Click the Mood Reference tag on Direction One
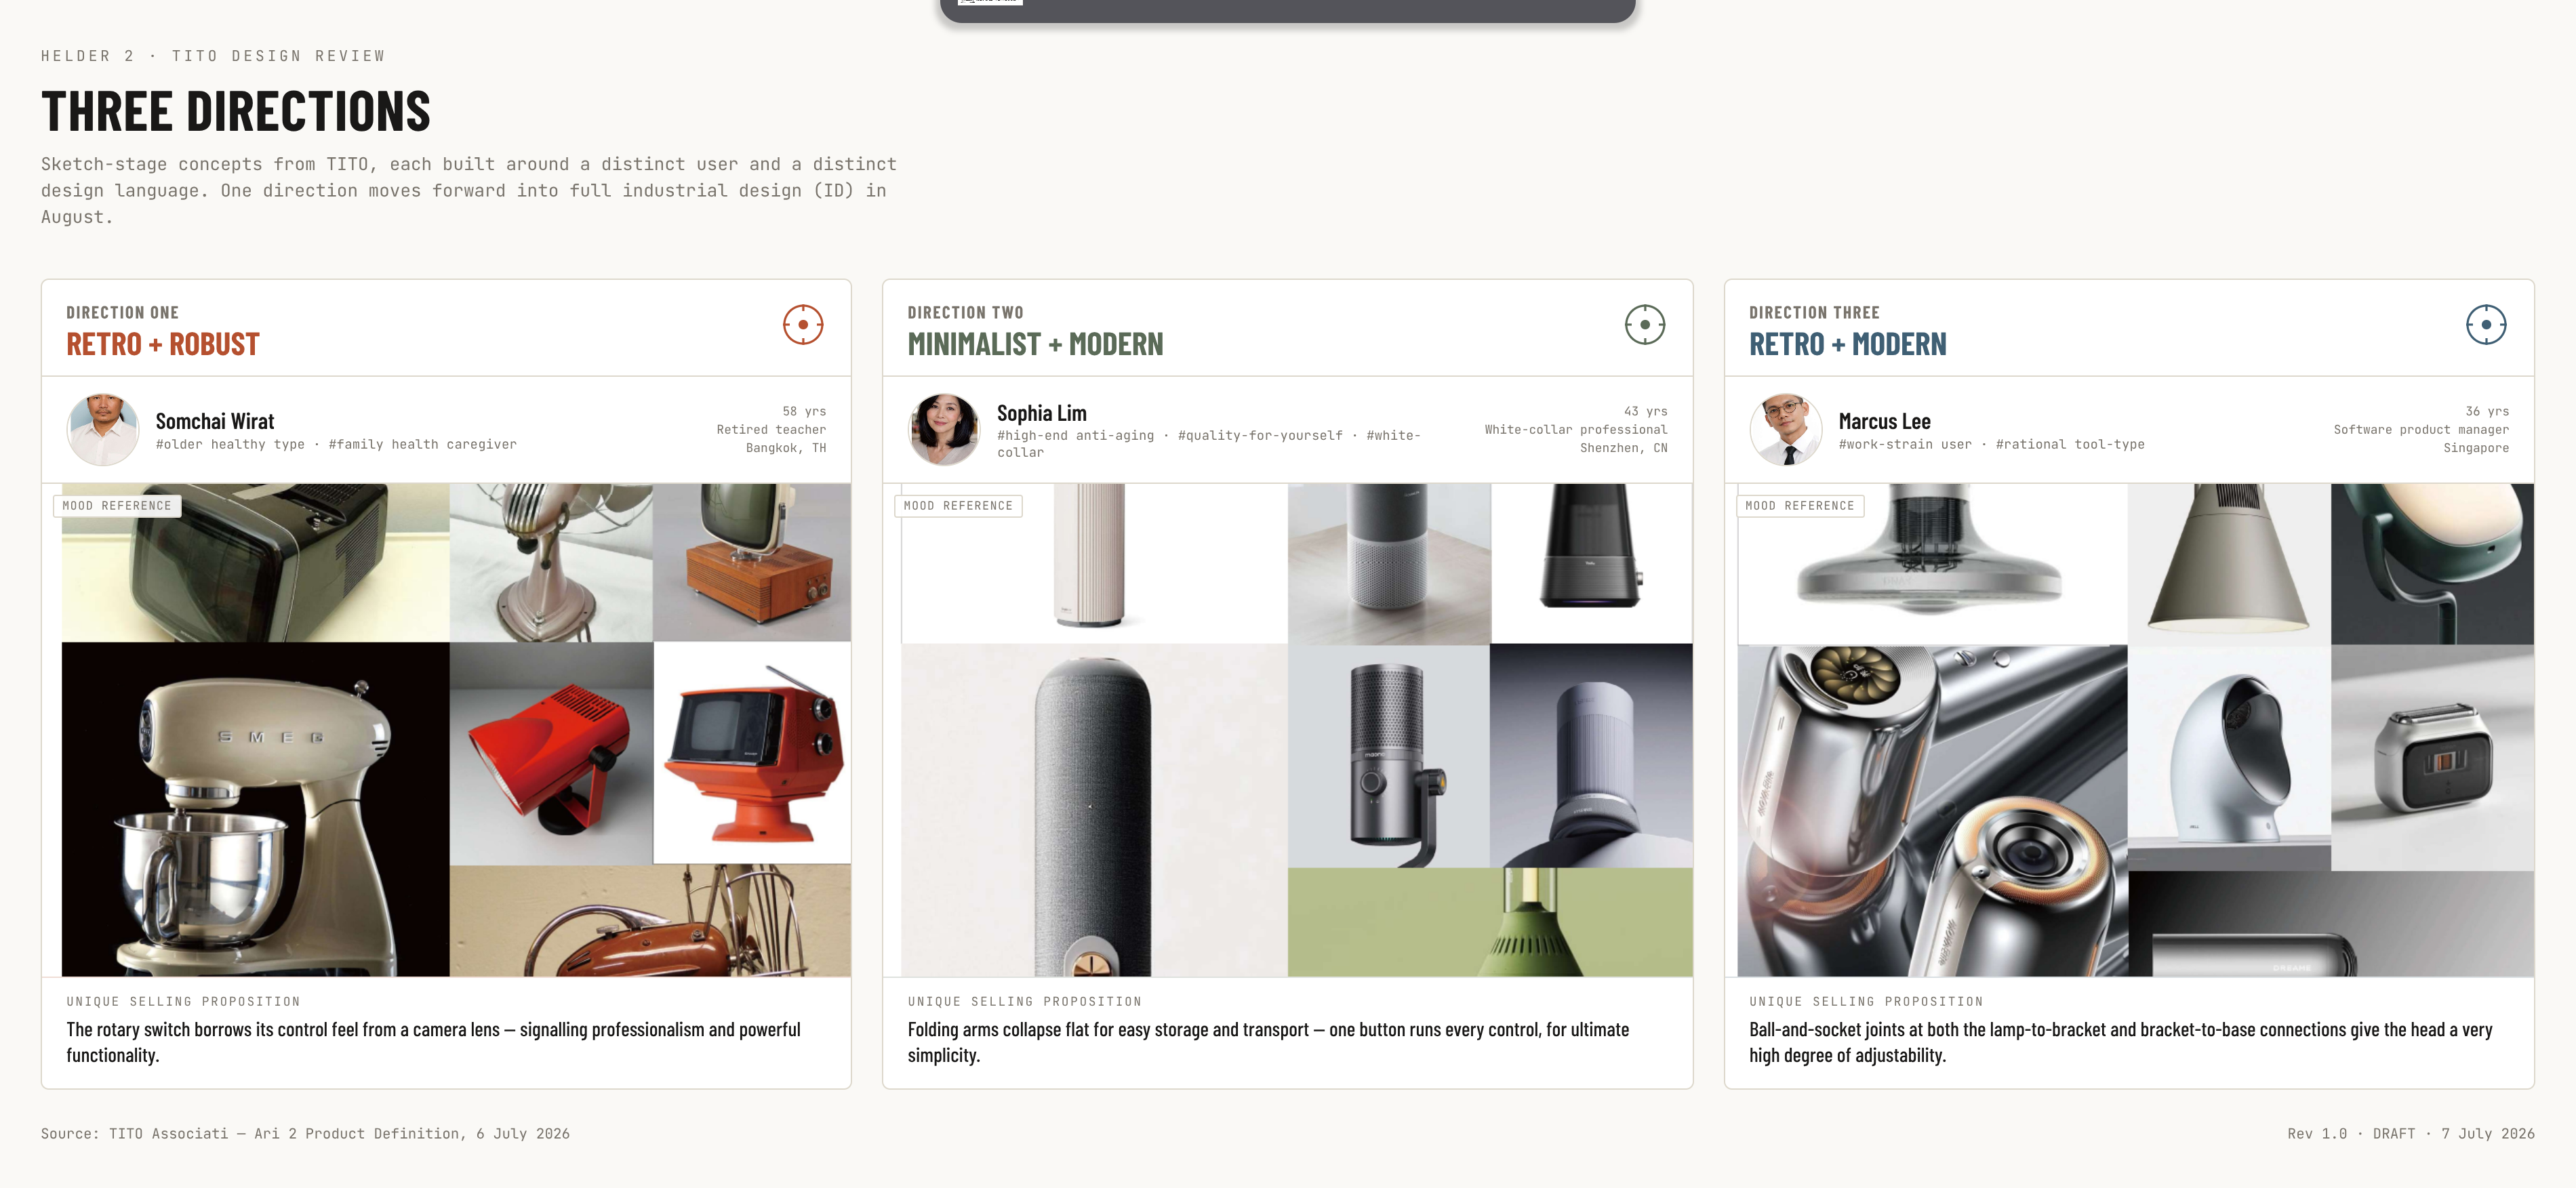 (117, 506)
